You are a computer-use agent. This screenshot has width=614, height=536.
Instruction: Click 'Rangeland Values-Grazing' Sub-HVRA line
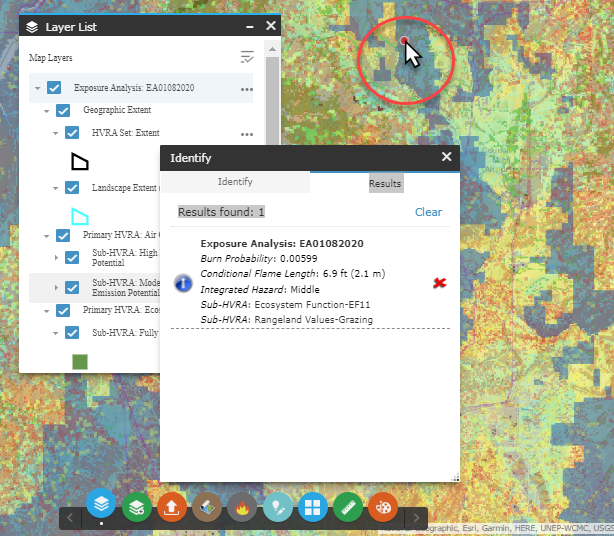(287, 319)
